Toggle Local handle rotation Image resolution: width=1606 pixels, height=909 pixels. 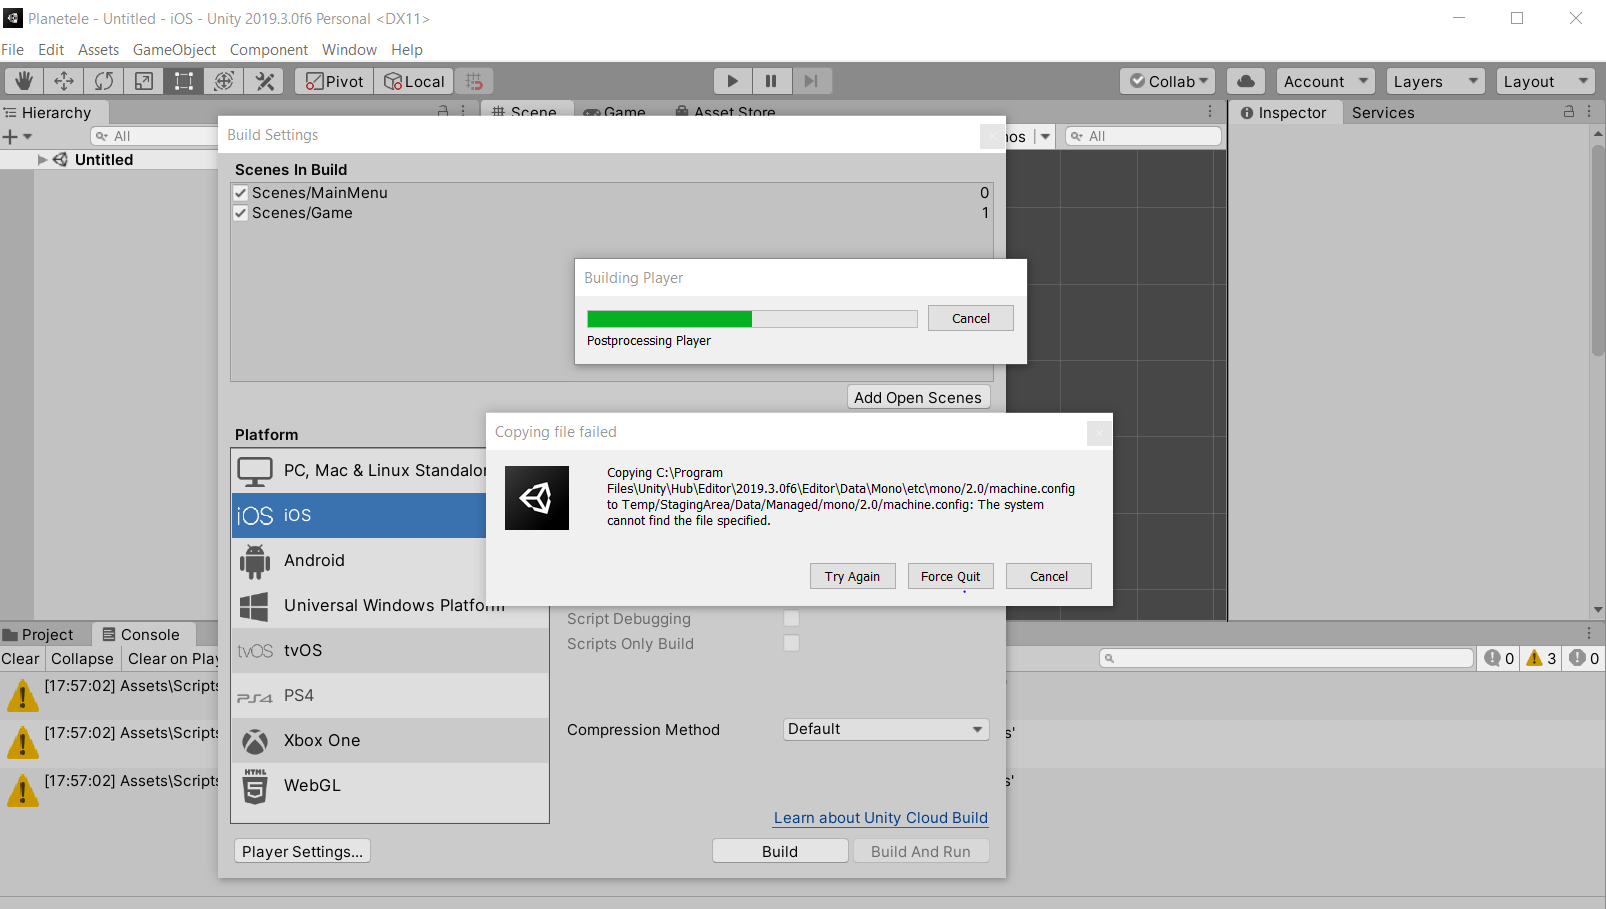[414, 81]
